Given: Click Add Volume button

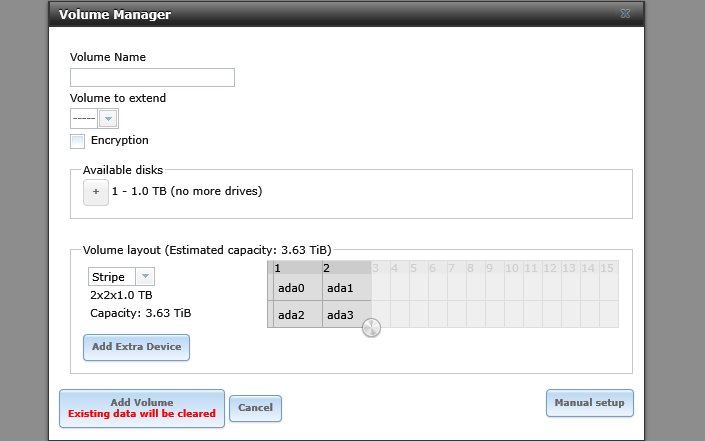Looking at the screenshot, I should click(x=142, y=408).
